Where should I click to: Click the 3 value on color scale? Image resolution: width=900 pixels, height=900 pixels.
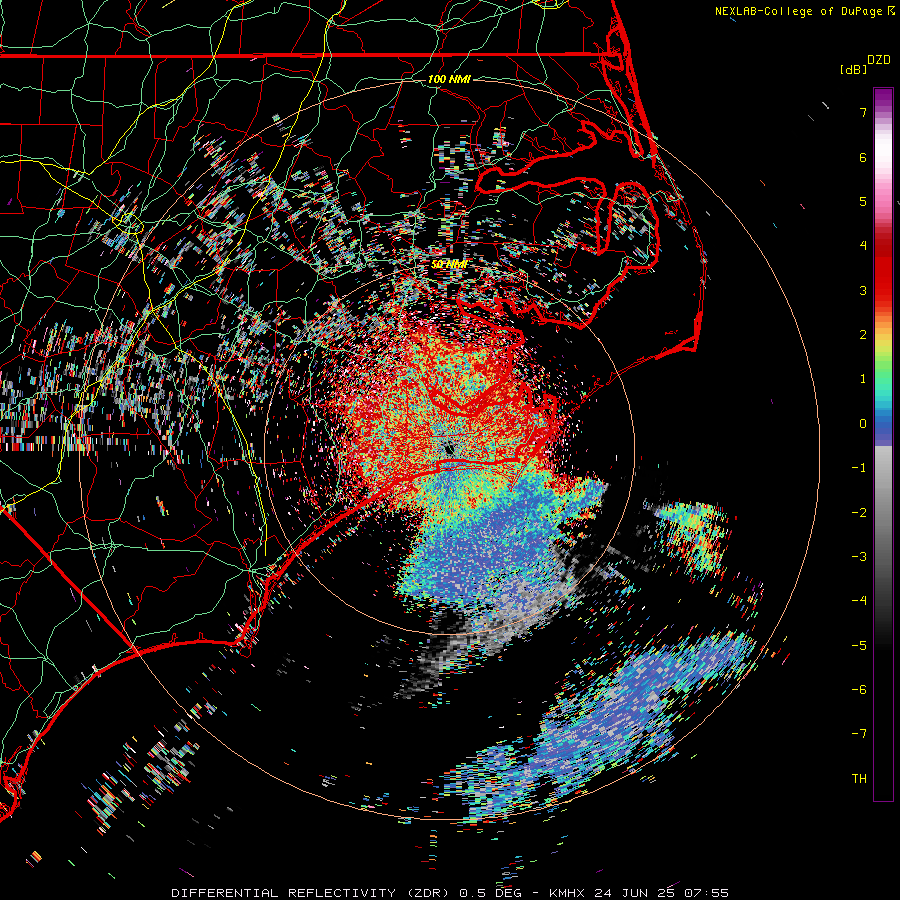863,290
